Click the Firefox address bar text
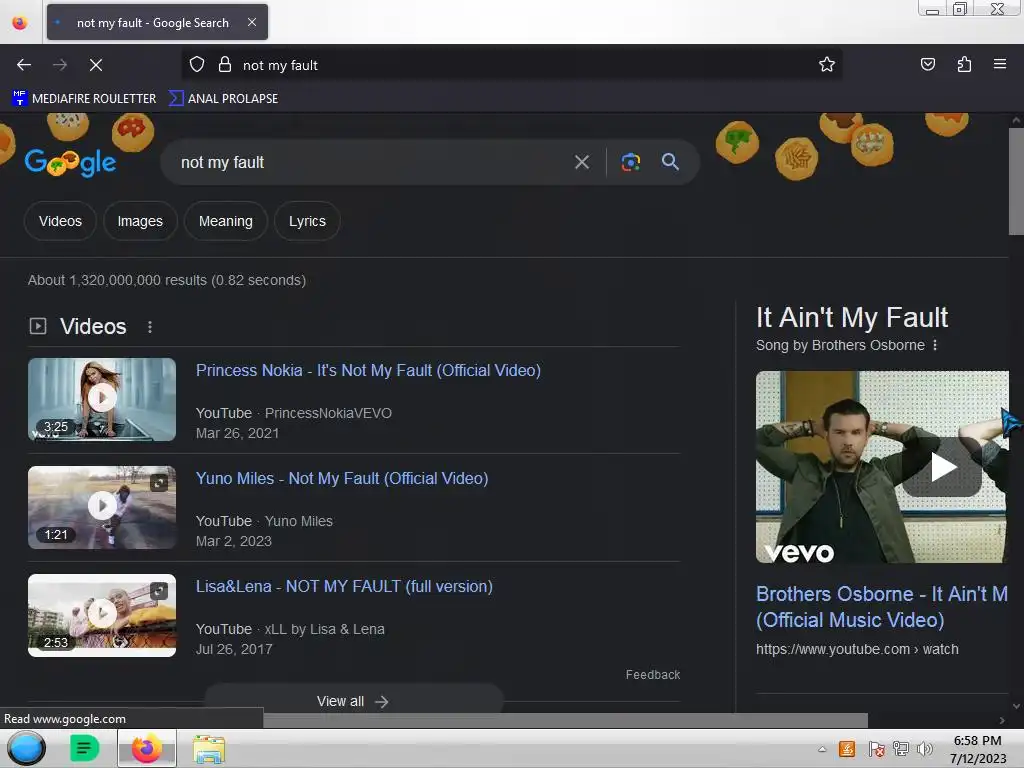 [x=280, y=65]
